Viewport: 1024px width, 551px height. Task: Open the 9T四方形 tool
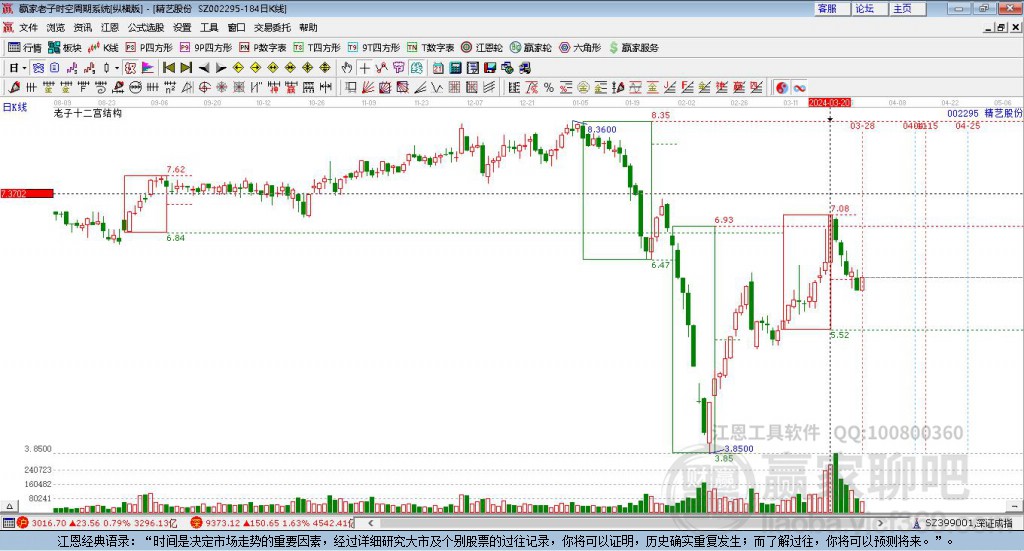tap(374, 48)
